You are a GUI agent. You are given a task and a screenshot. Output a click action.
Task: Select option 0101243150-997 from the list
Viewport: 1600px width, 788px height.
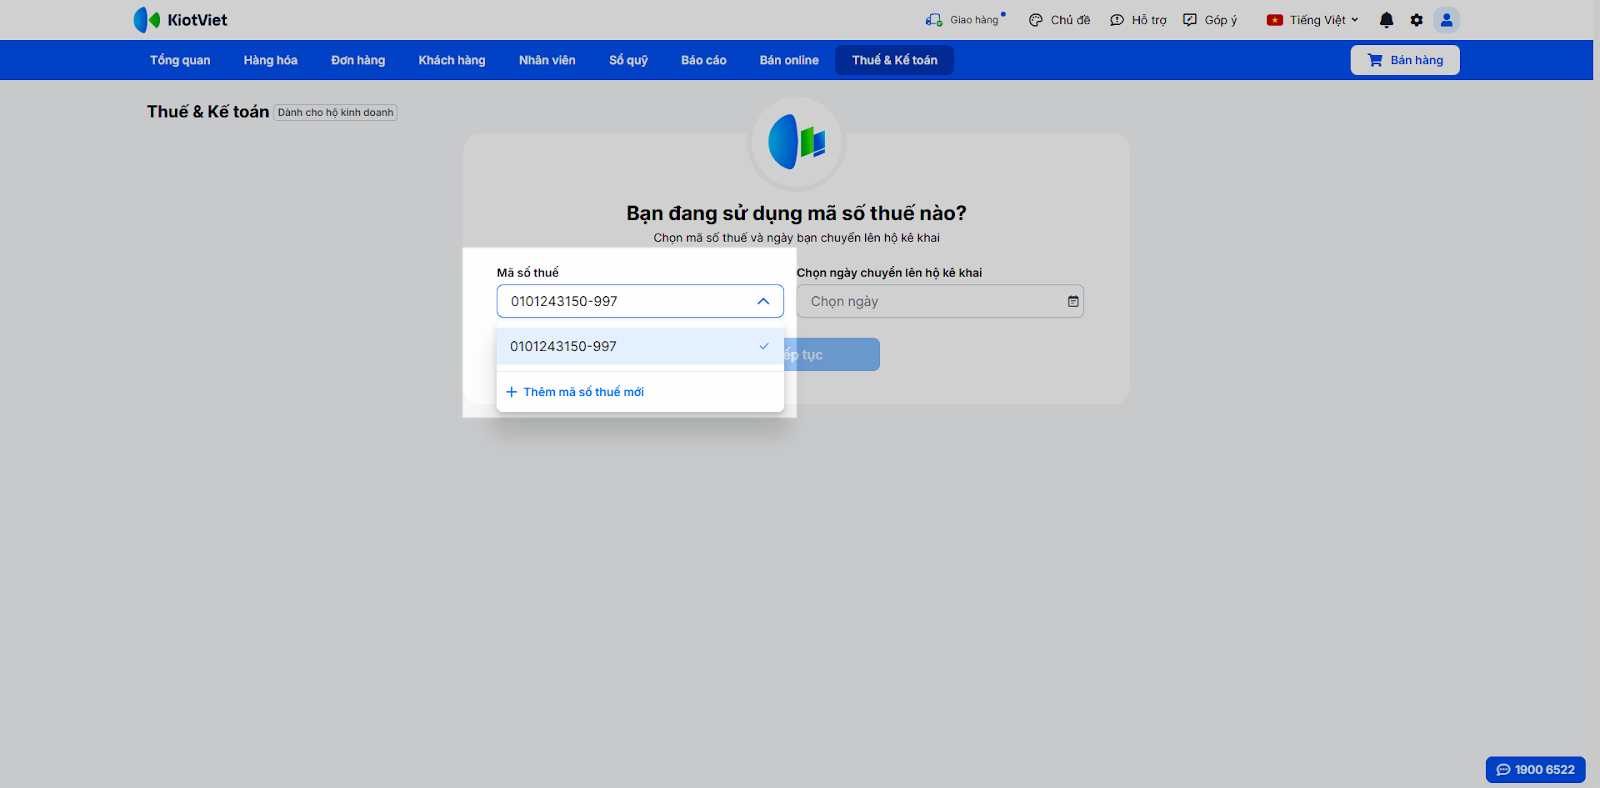click(x=640, y=346)
